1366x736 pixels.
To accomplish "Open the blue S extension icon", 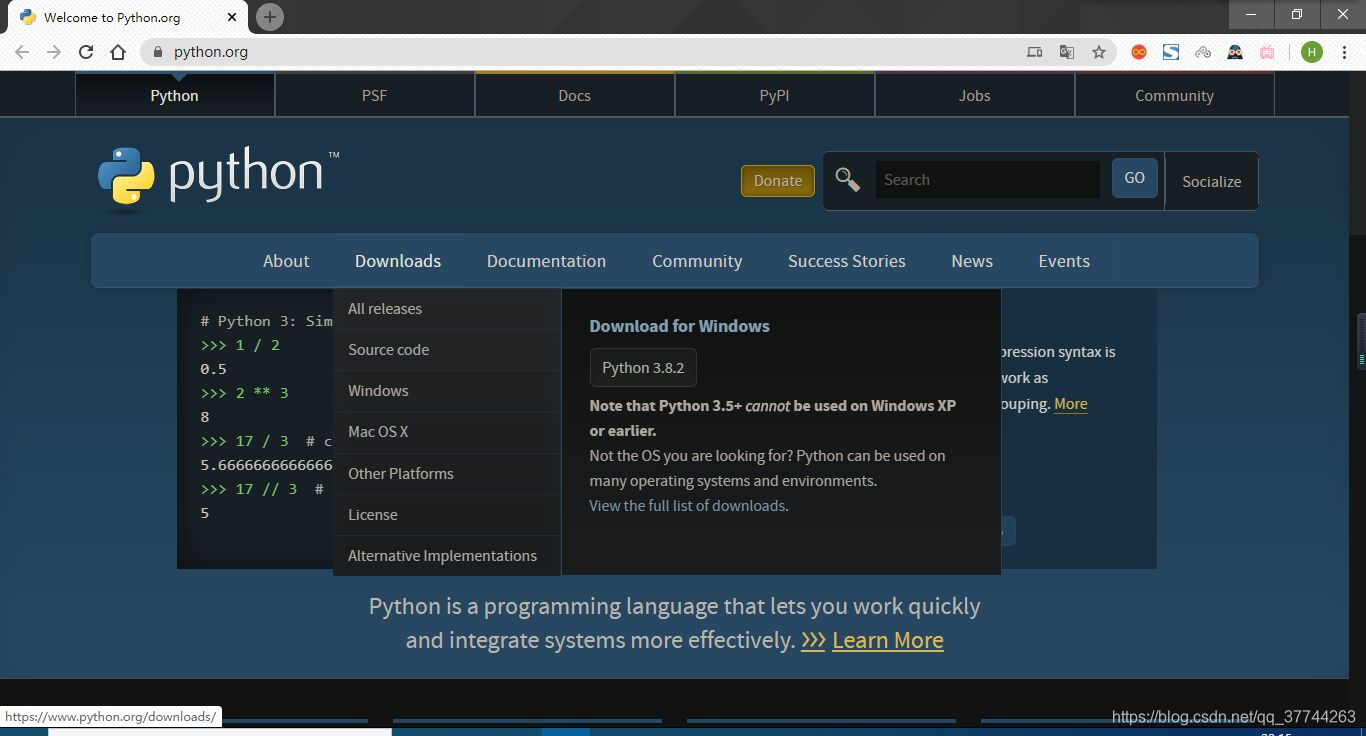I will coord(1171,52).
